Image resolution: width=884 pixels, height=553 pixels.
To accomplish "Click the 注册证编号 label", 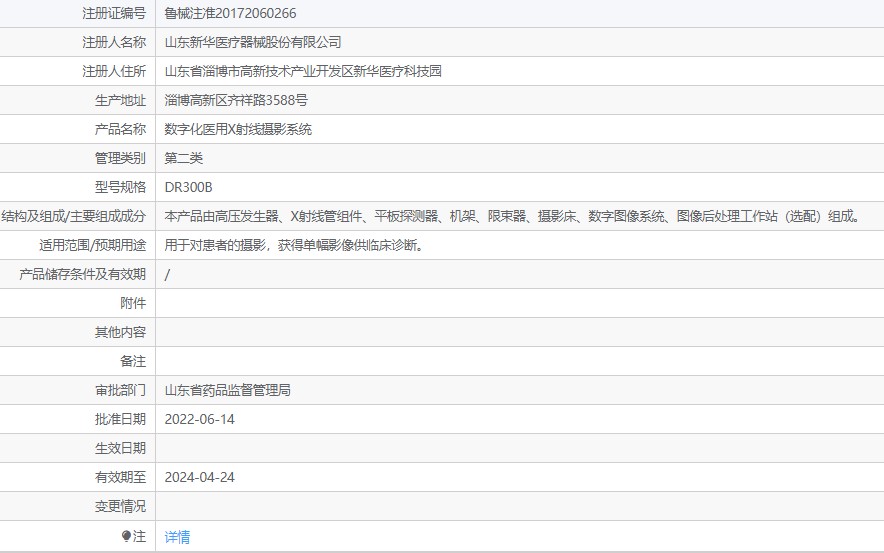I will coord(114,13).
